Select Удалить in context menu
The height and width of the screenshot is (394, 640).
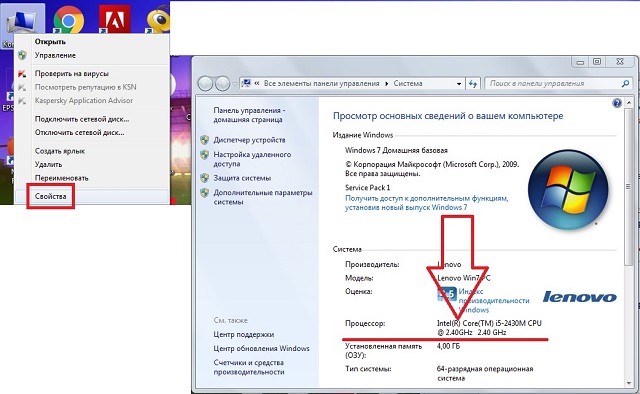click(x=49, y=164)
